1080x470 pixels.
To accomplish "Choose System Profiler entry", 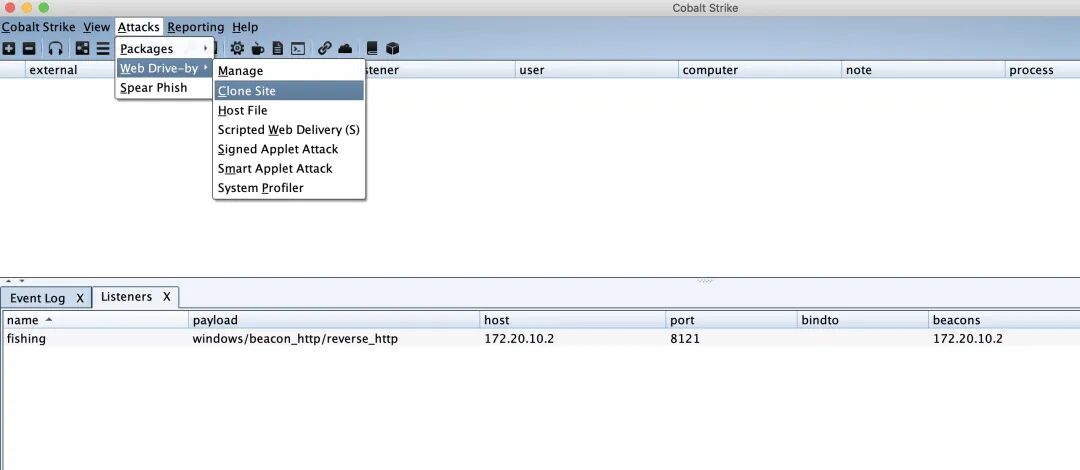I will tap(289, 187).
